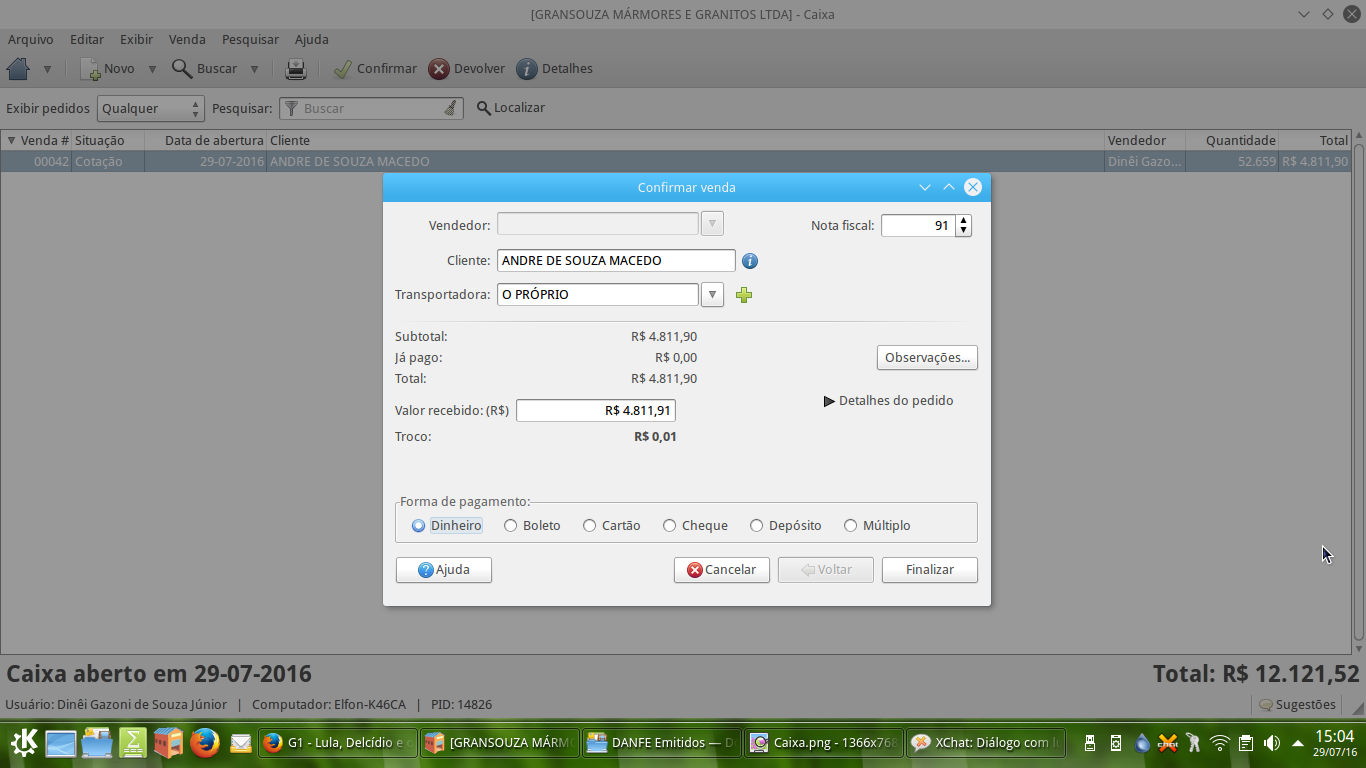Open the Novo dropdown arrow
1366x768 pixels.
(x=152, y=69)
